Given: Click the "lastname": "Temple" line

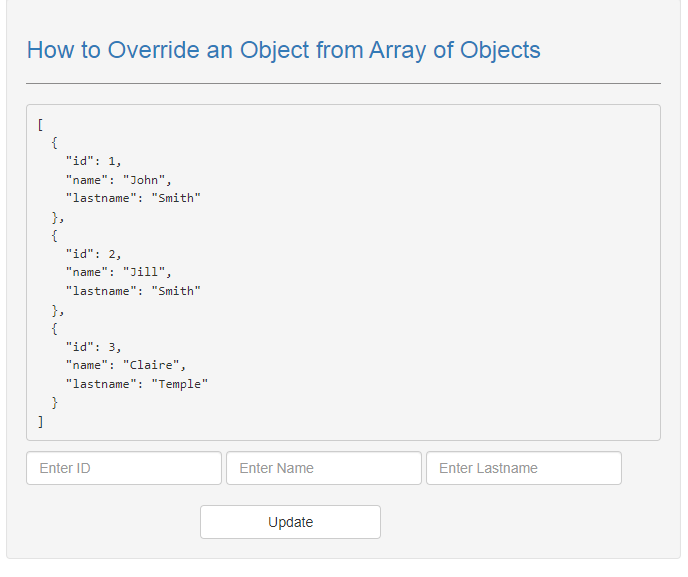Looking at the screenshot, I should point(136,384).
